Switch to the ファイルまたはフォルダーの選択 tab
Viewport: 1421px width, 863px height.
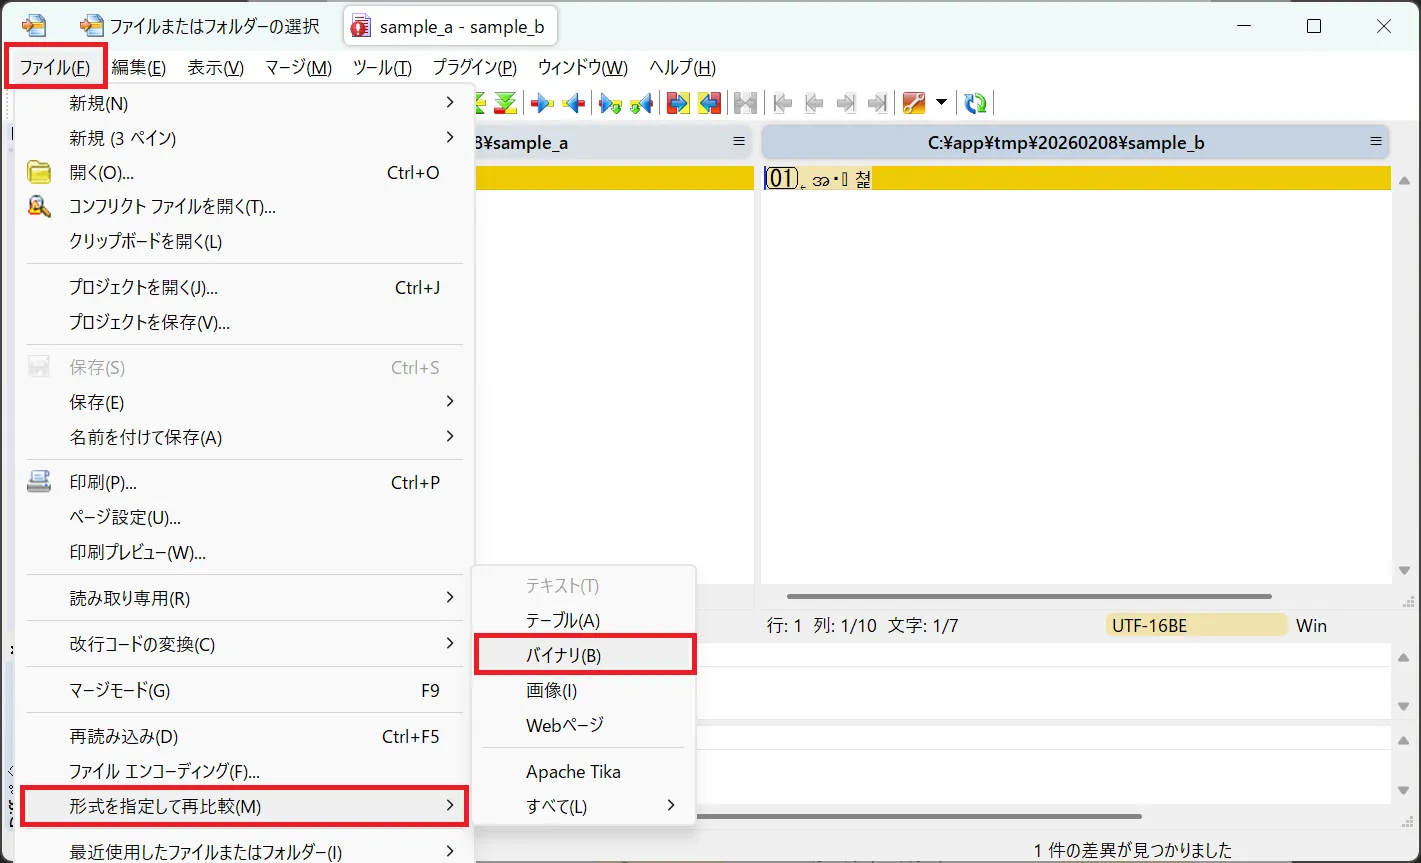[204, 27]
